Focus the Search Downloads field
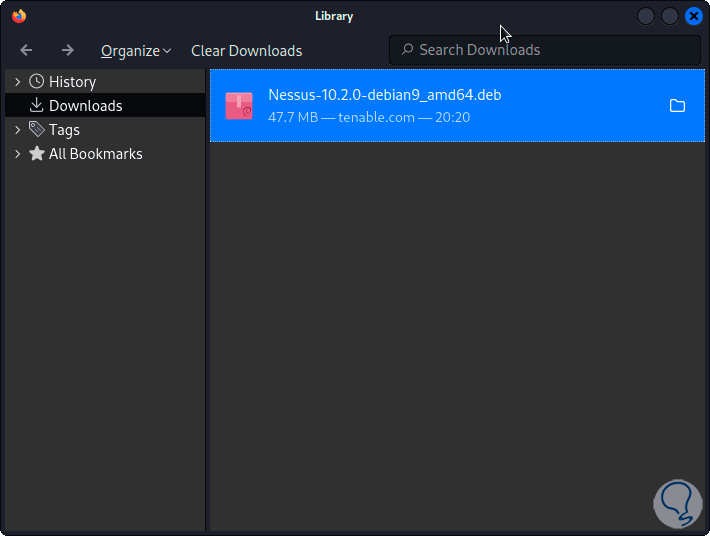This screenshot has height=536, width=710. pyautogui.click(x=545, y=50)
